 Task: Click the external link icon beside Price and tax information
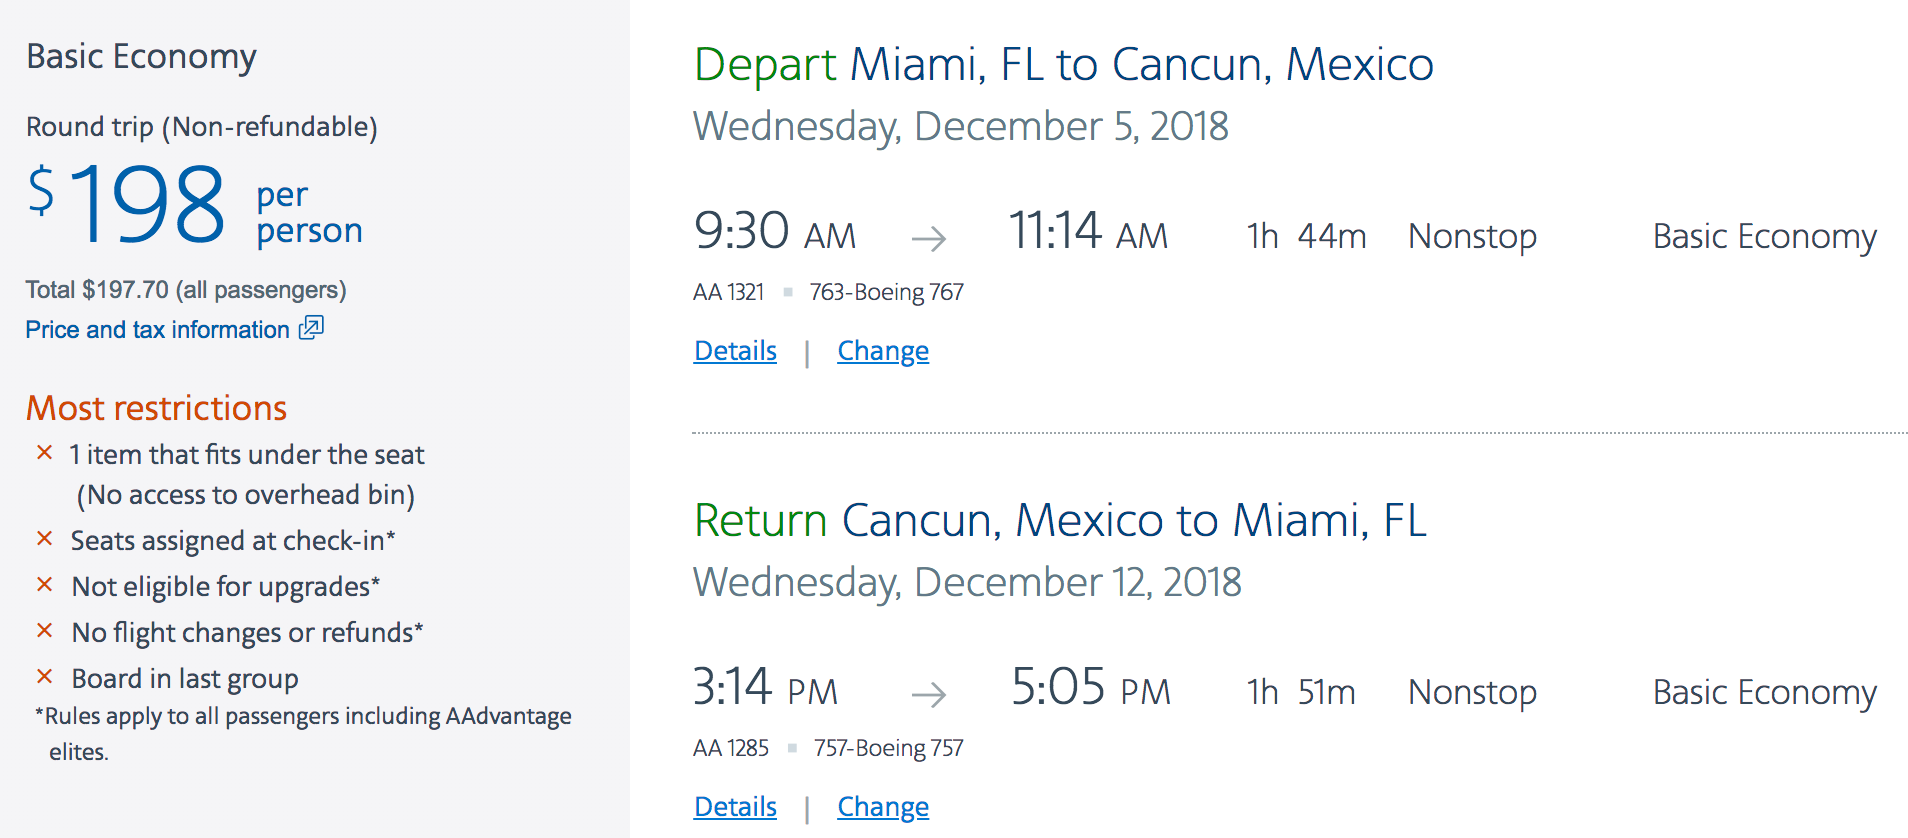tap(312, 328)
